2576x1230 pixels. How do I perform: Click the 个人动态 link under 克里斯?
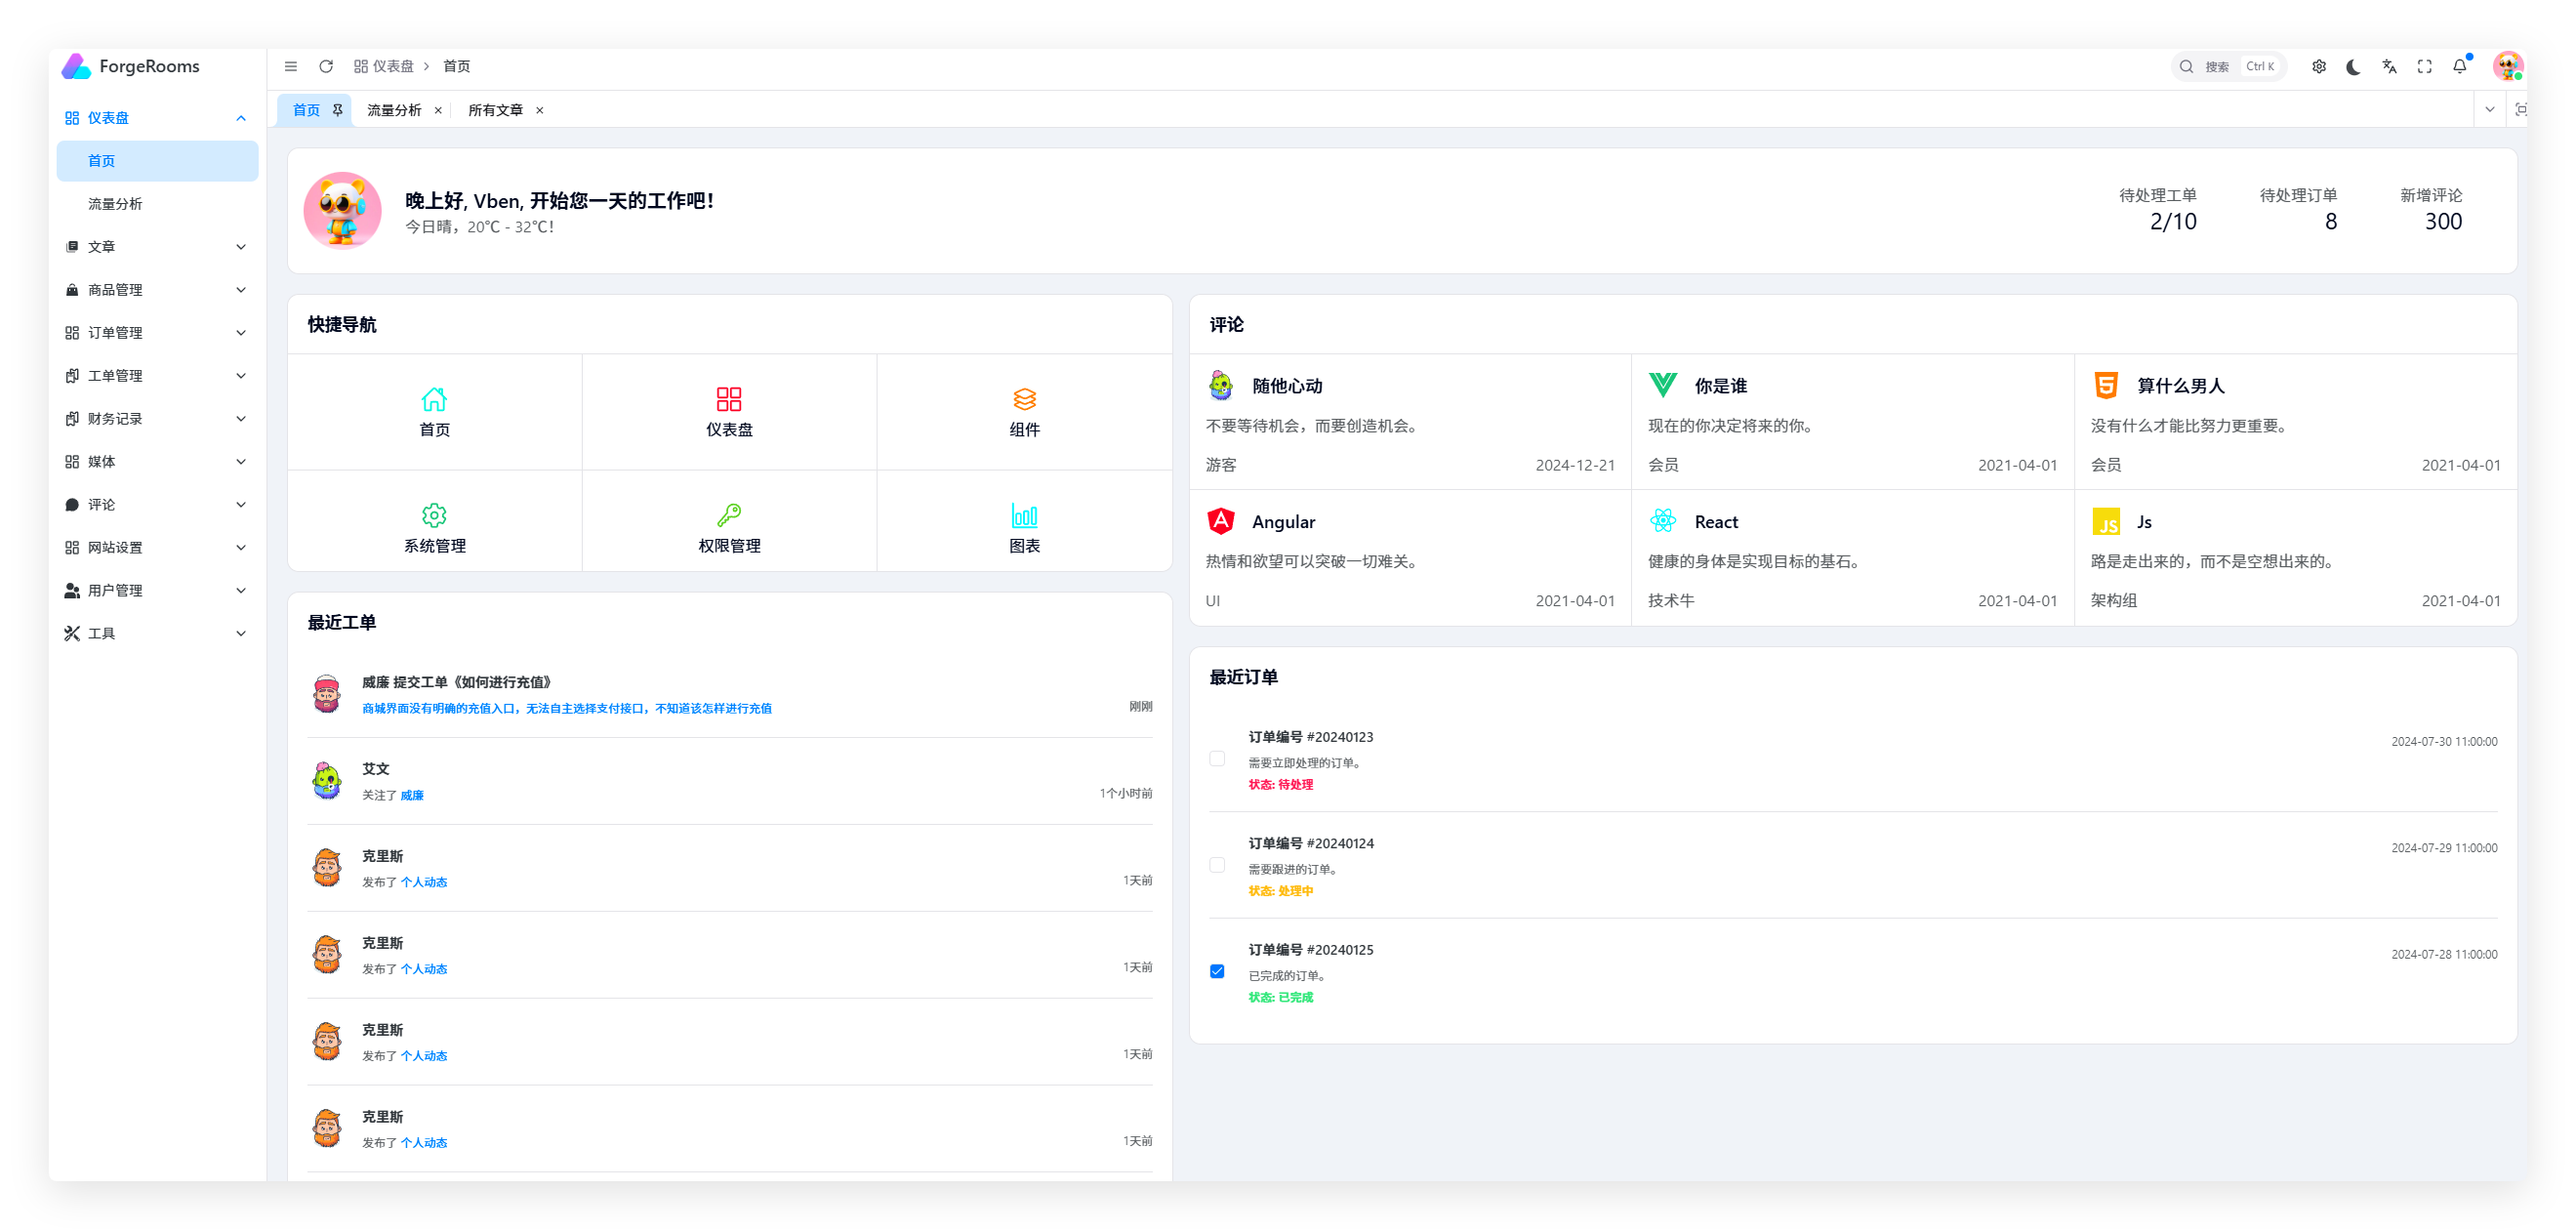click(x=424, y=882)
